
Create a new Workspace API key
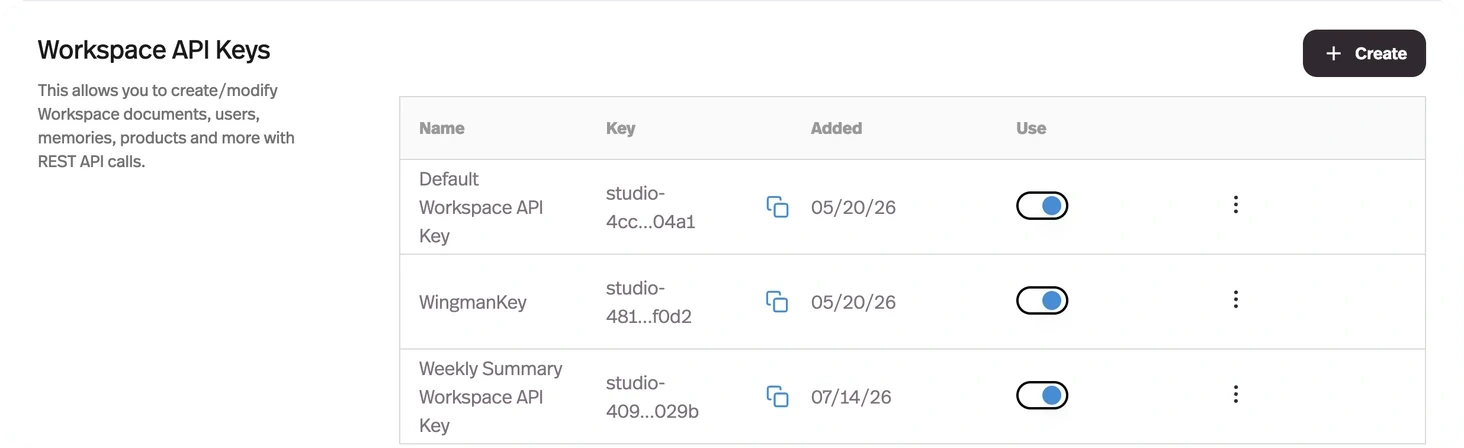1364,54
